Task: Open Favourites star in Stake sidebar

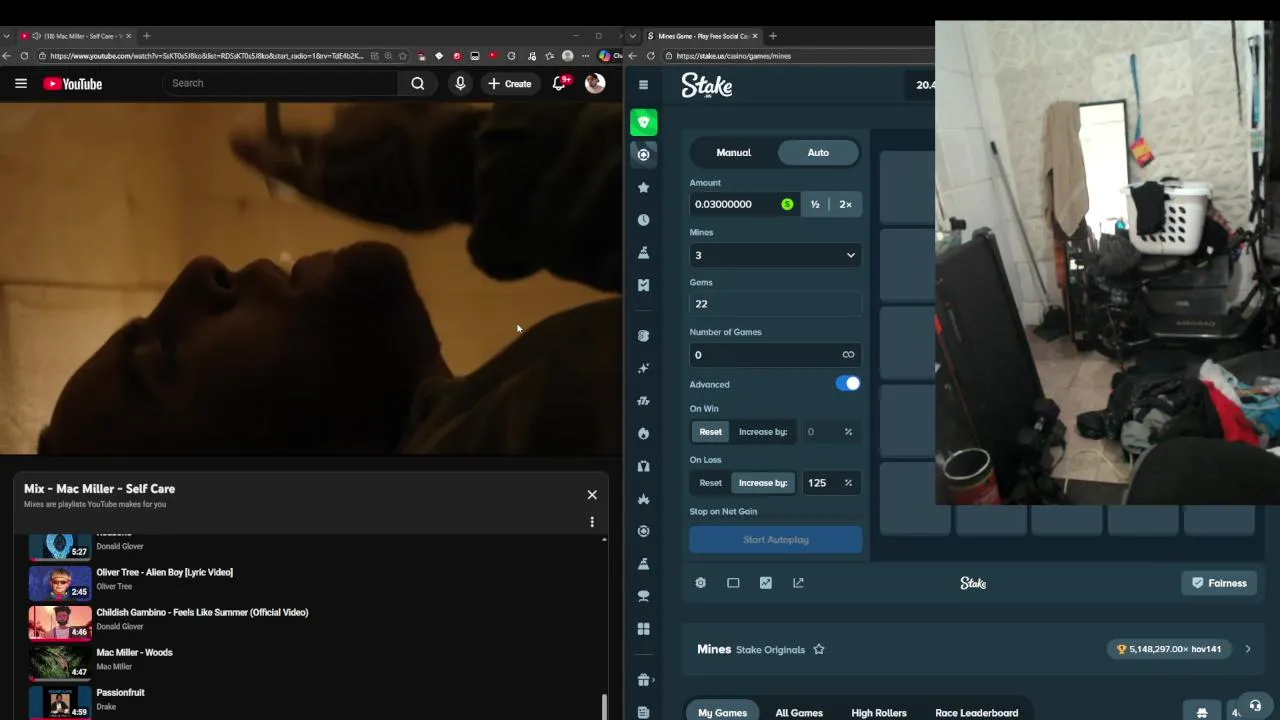Action: click(x=644, y=187)
